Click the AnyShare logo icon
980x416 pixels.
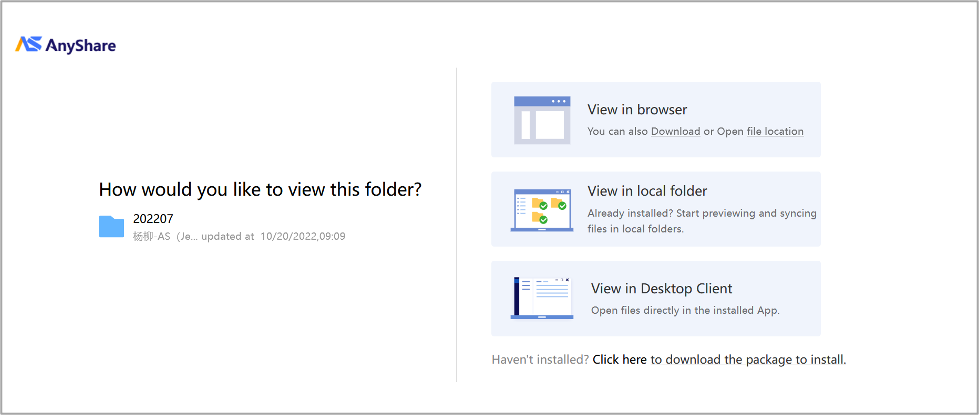(x=28, y=44)
